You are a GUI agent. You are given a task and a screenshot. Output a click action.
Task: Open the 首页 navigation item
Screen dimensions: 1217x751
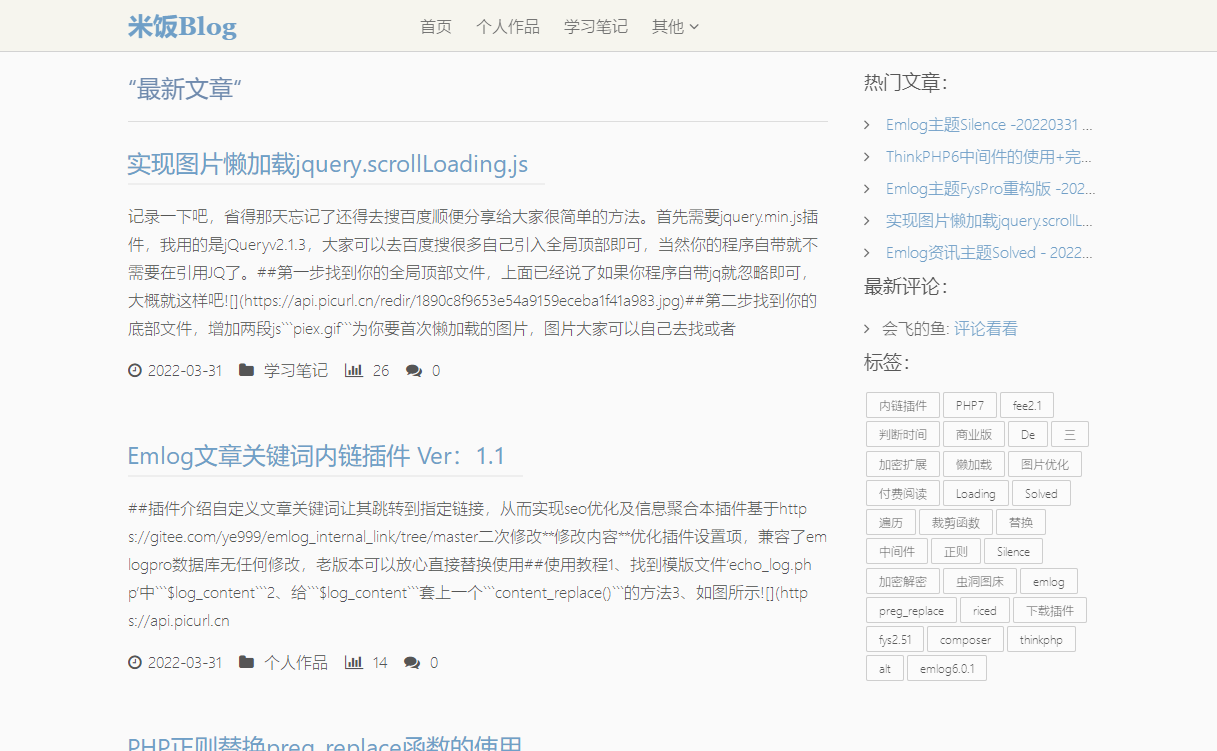tap(436, 27)
